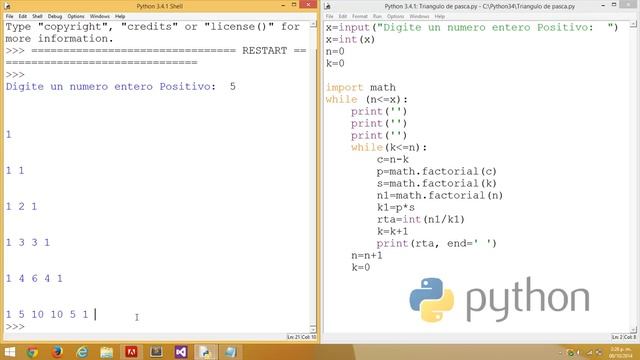Click code line 'c=n-k'
Image resolution: width=640 pixels, height=360 pixels.
393,159
